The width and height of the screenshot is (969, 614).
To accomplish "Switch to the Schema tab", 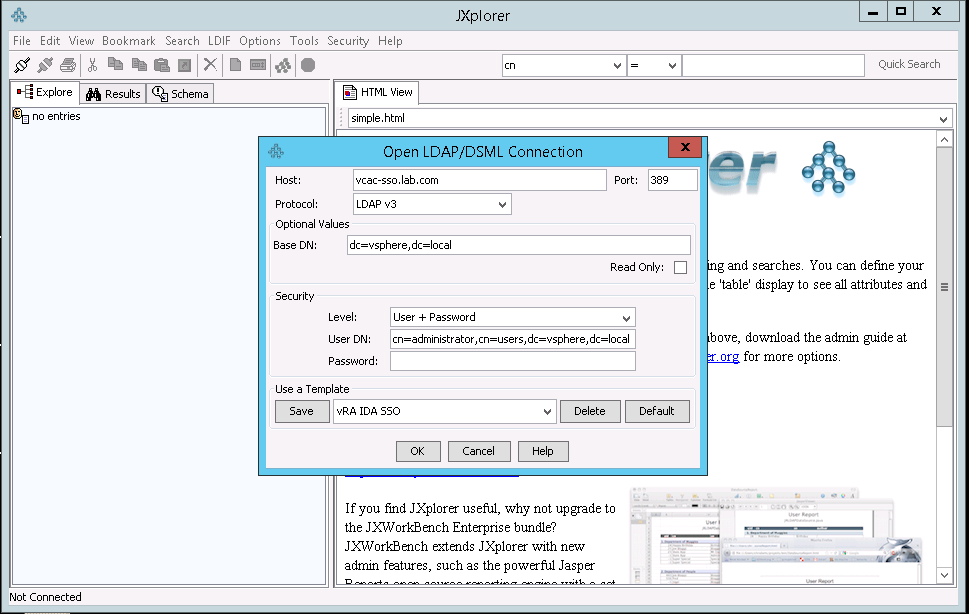I will (180, 94).
